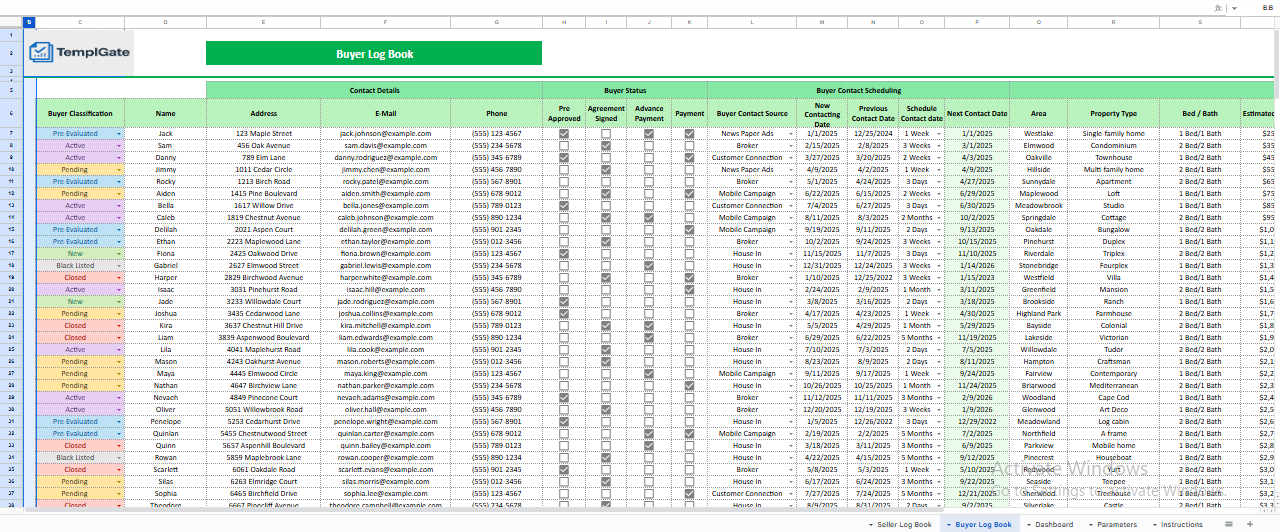Select column E header
Viewport: 1280px width, 532px height.
click(x=264, y=22)
